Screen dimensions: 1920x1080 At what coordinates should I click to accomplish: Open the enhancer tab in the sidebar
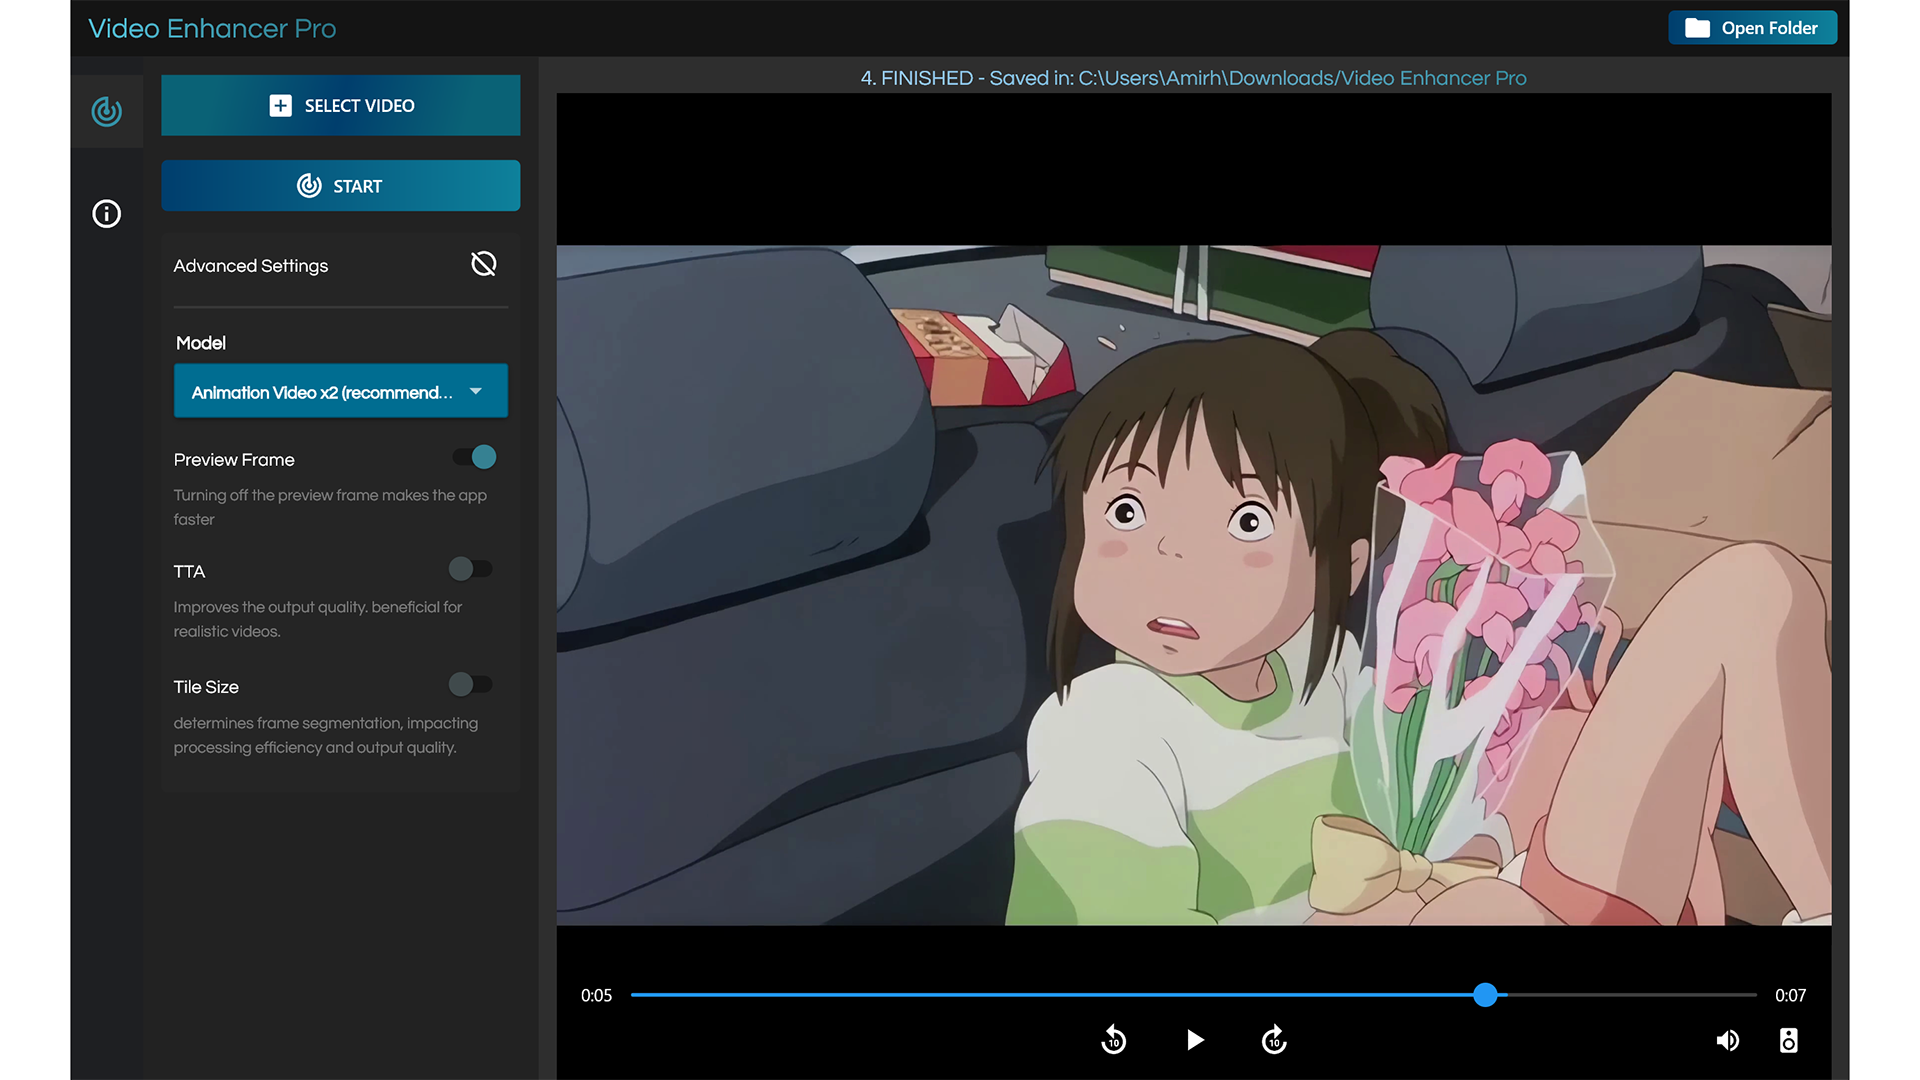click(x=106, y=111)
